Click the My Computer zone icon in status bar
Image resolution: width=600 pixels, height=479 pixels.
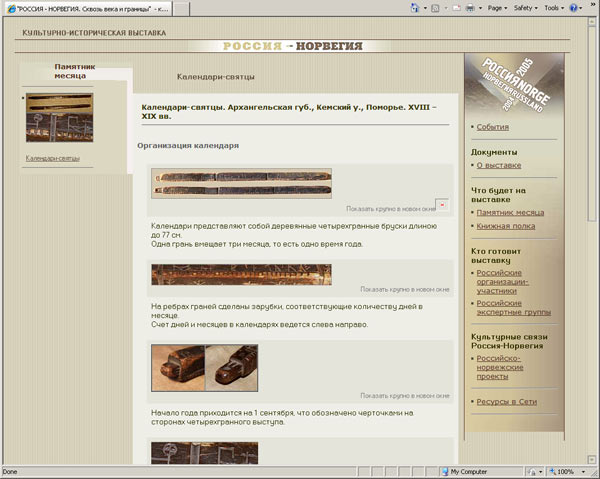click(x=443, y=471)
